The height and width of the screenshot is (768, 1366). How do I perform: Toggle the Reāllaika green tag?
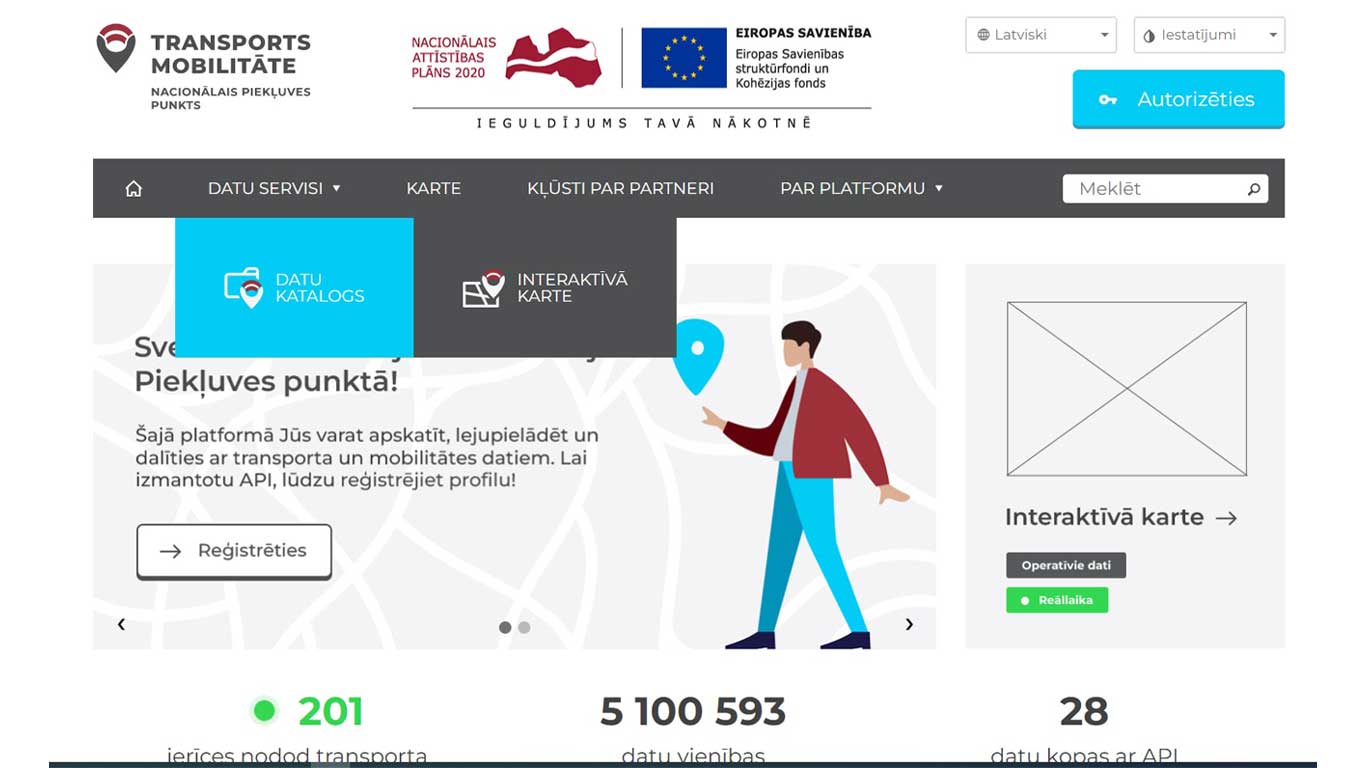[x=1057, y=600]
